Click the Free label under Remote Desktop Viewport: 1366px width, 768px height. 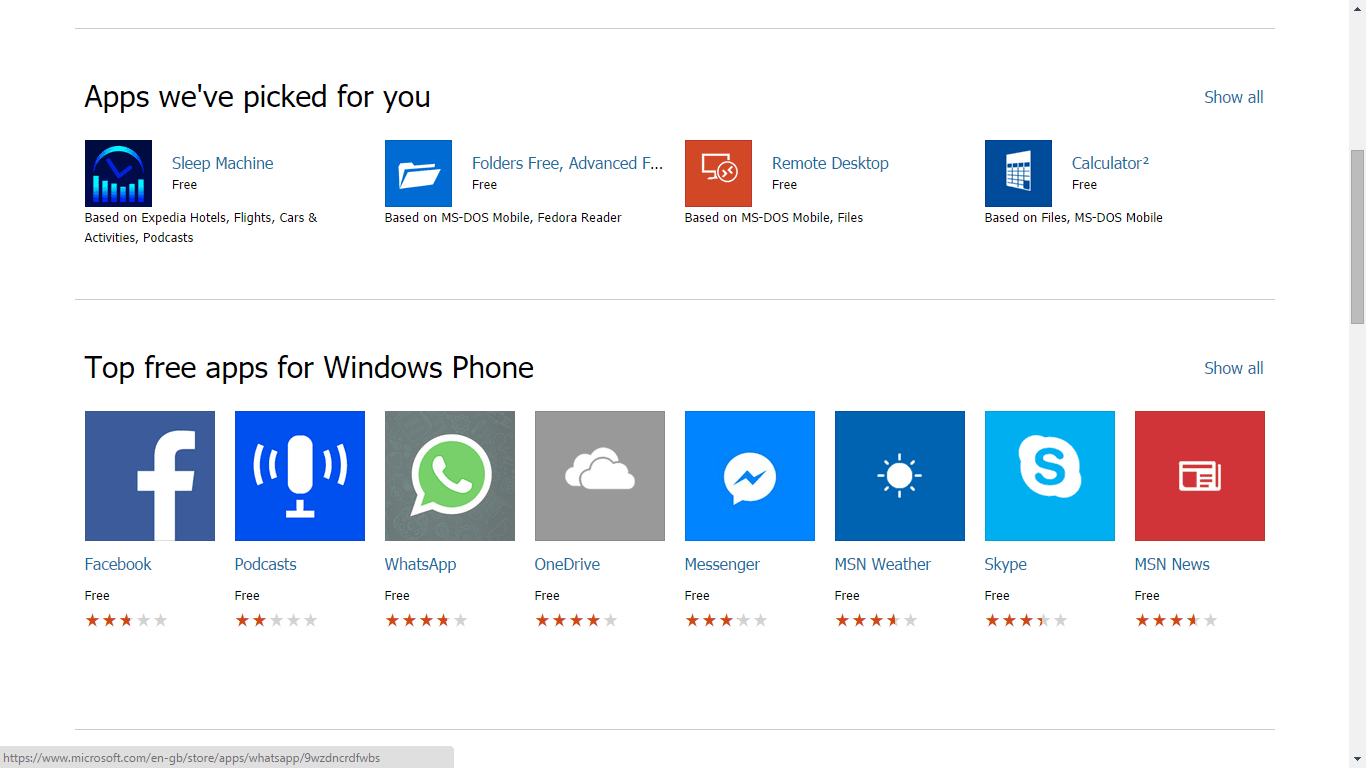784,185
